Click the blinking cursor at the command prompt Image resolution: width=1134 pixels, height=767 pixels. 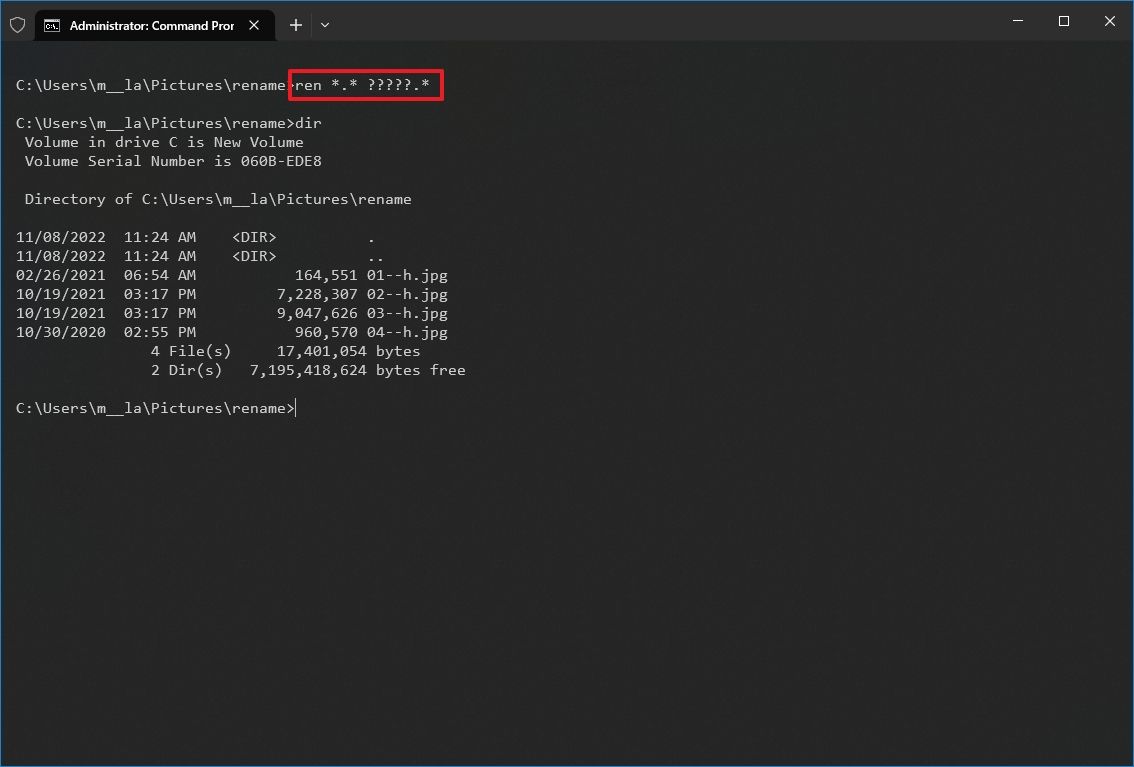[x=295, y=407]
